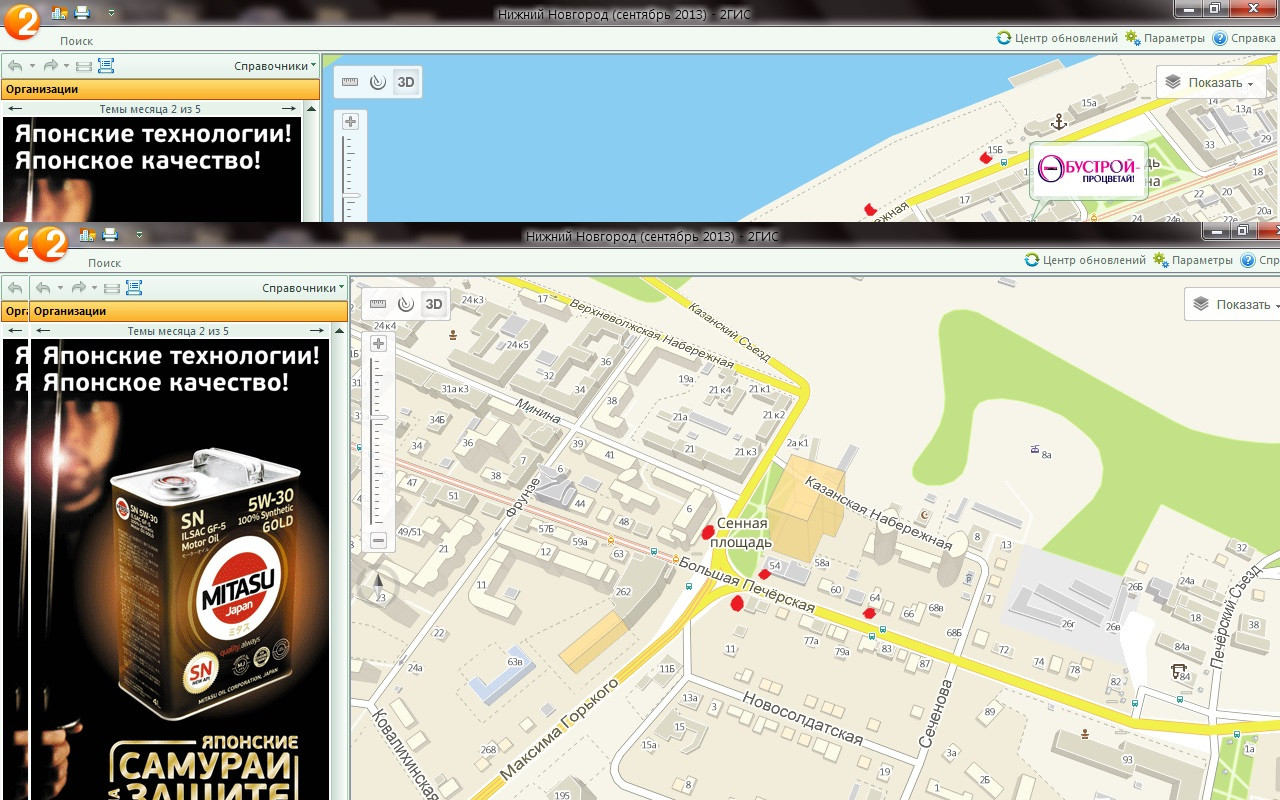Click the grey stacked-rows icon in front window toolbar
The height and width of the screenshot is (800, 1280).
point(112,288)
